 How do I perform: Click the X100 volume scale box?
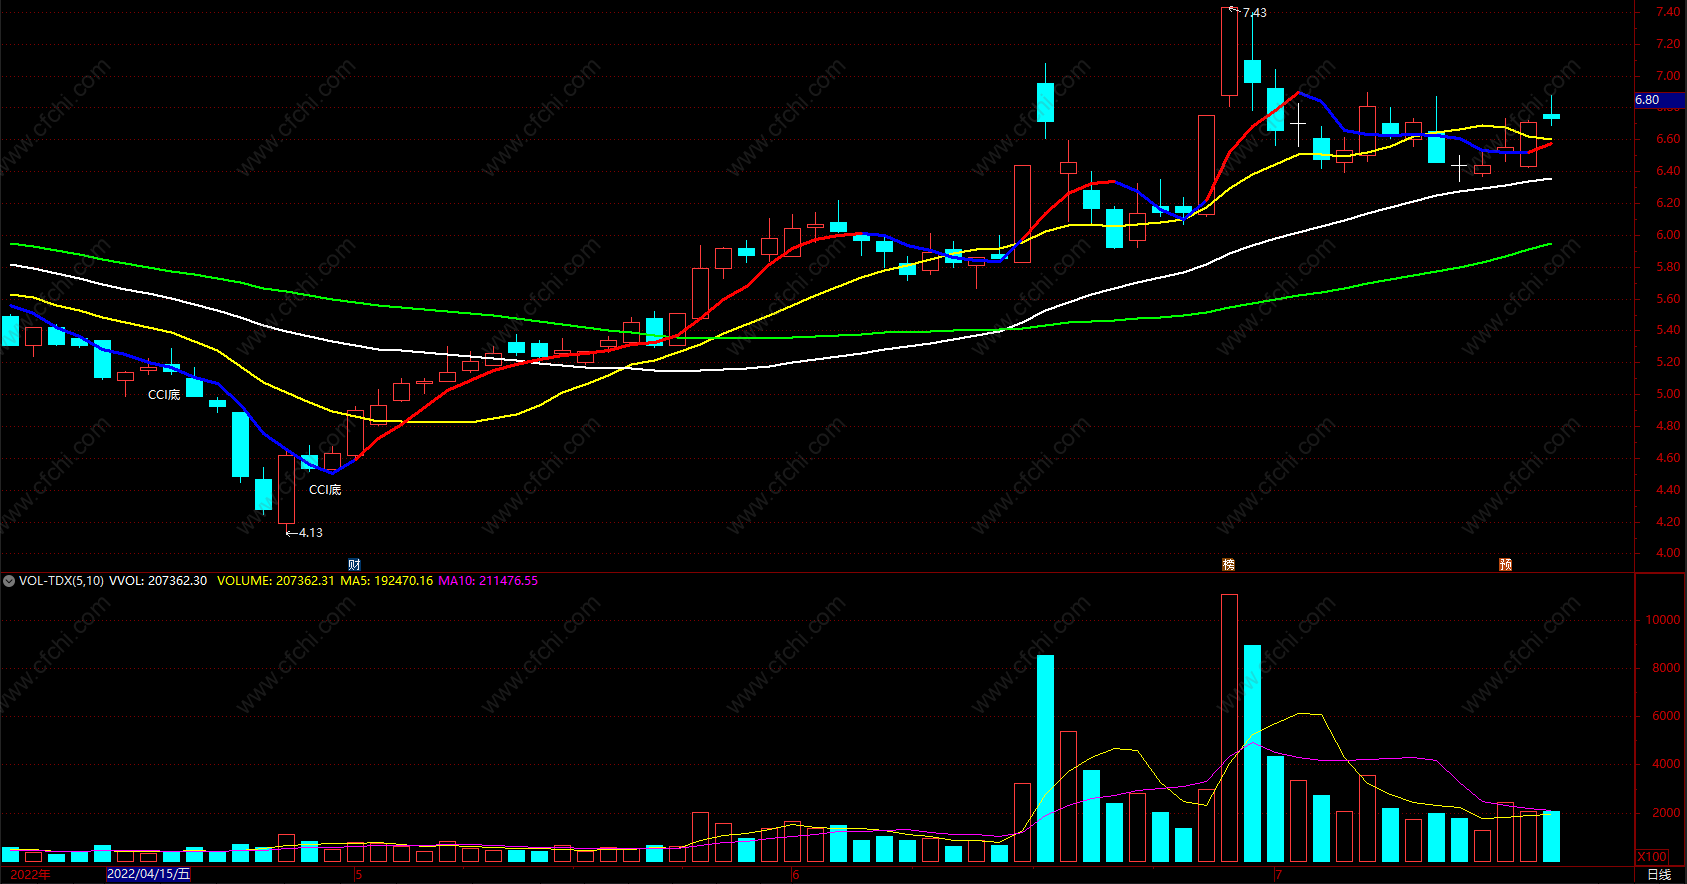click(x=1653, y=857)
